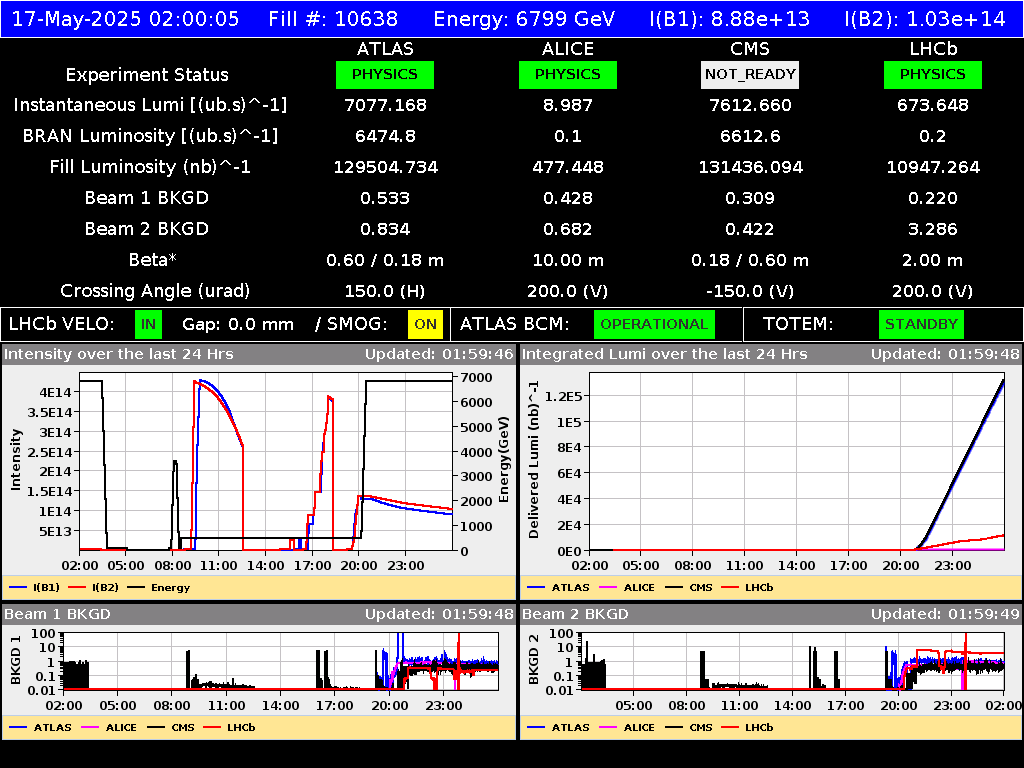Click the 'Experiment Status' row label
1024x768 pixels.
tap(147, 75)
